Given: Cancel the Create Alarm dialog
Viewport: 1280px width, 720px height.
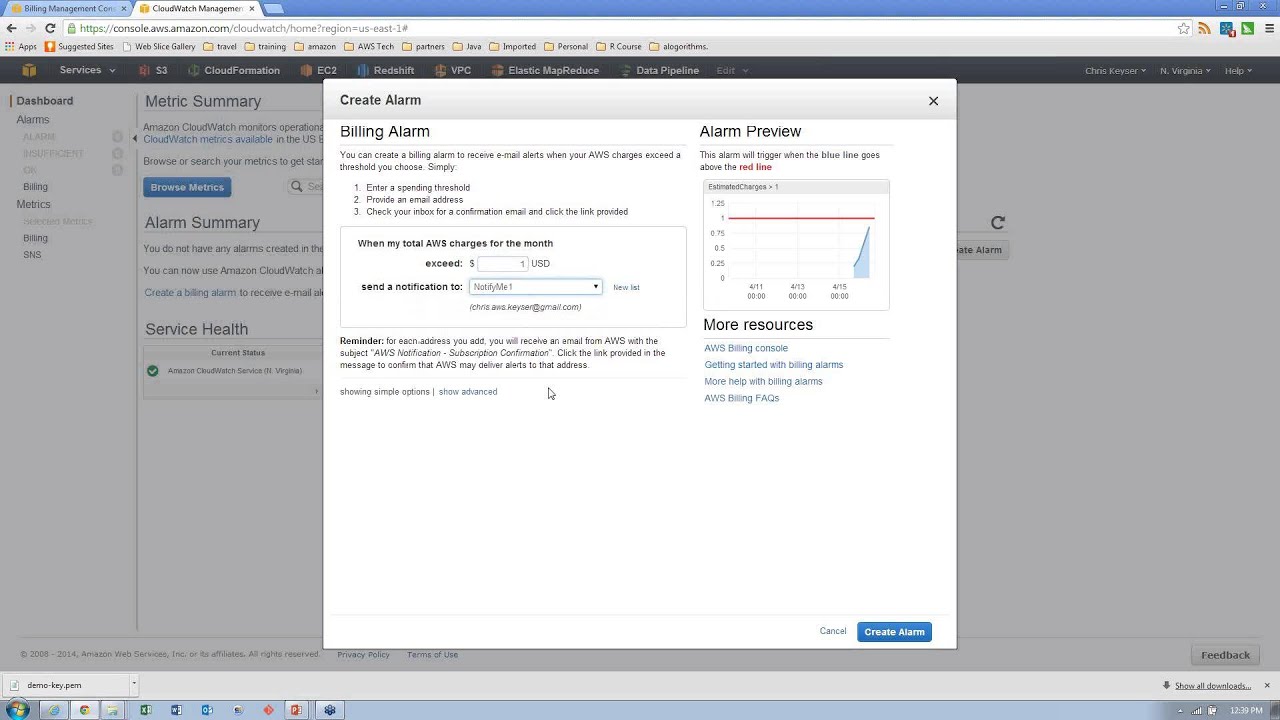Looking at the screenshot, I should 833,631.
